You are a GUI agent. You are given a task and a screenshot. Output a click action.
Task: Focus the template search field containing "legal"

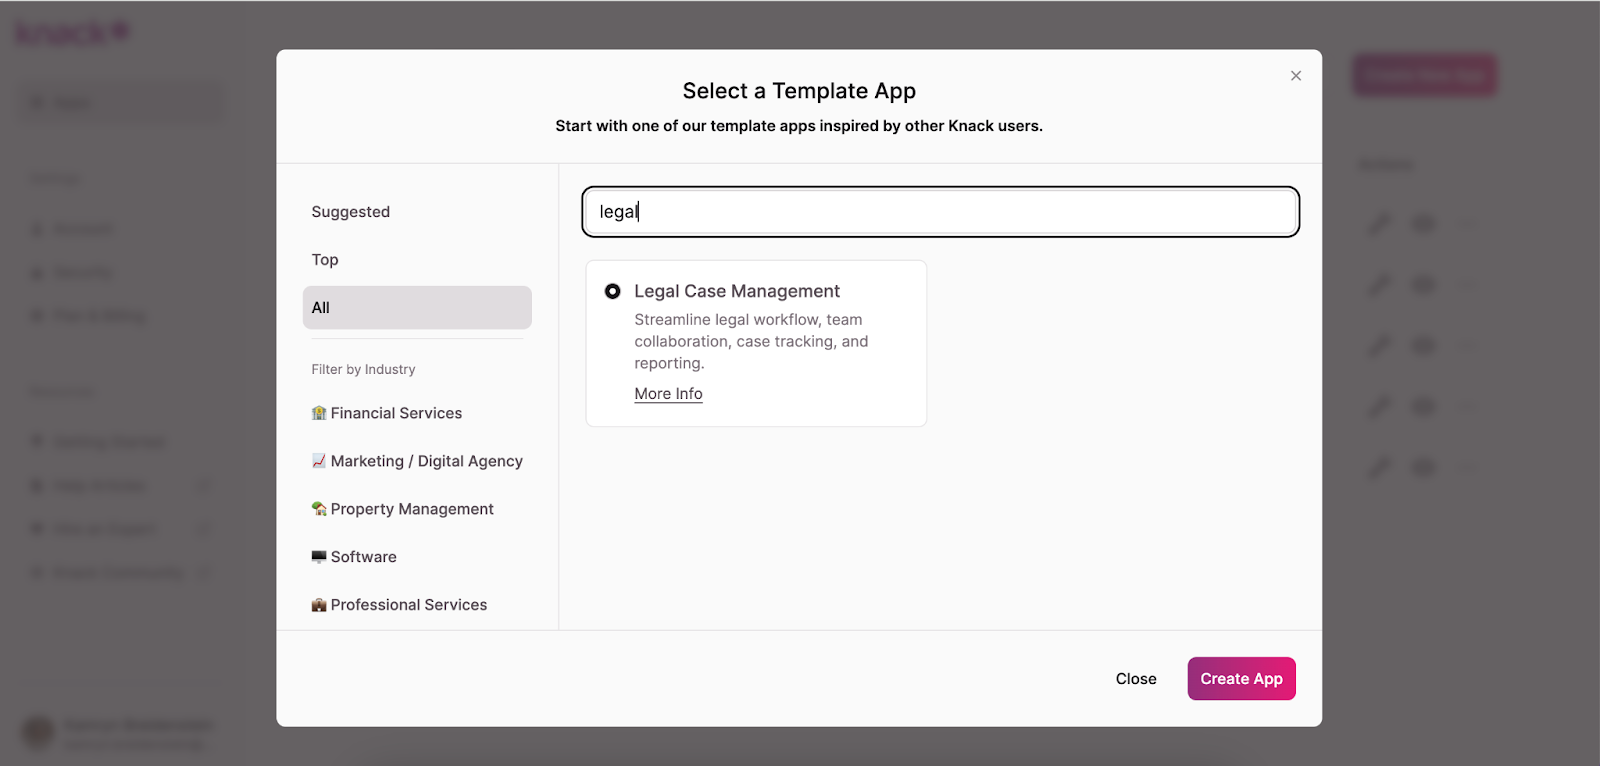click(x=940, y=212)
